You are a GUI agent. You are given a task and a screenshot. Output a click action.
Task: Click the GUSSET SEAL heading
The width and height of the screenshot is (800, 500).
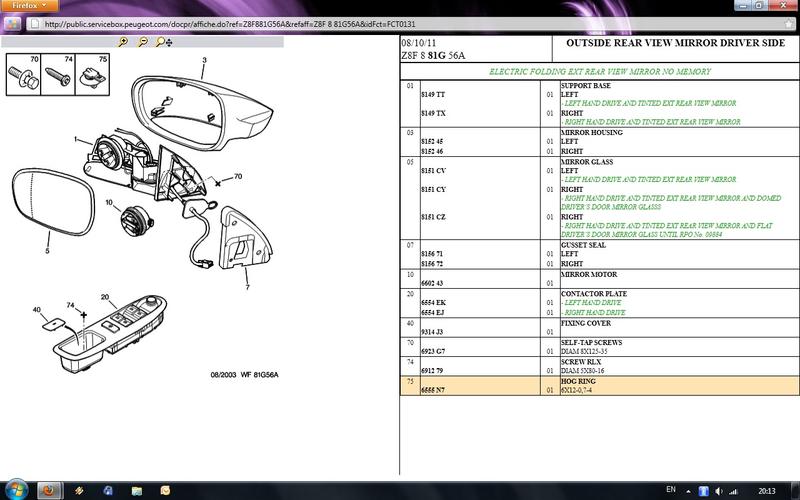pos(584,245)
